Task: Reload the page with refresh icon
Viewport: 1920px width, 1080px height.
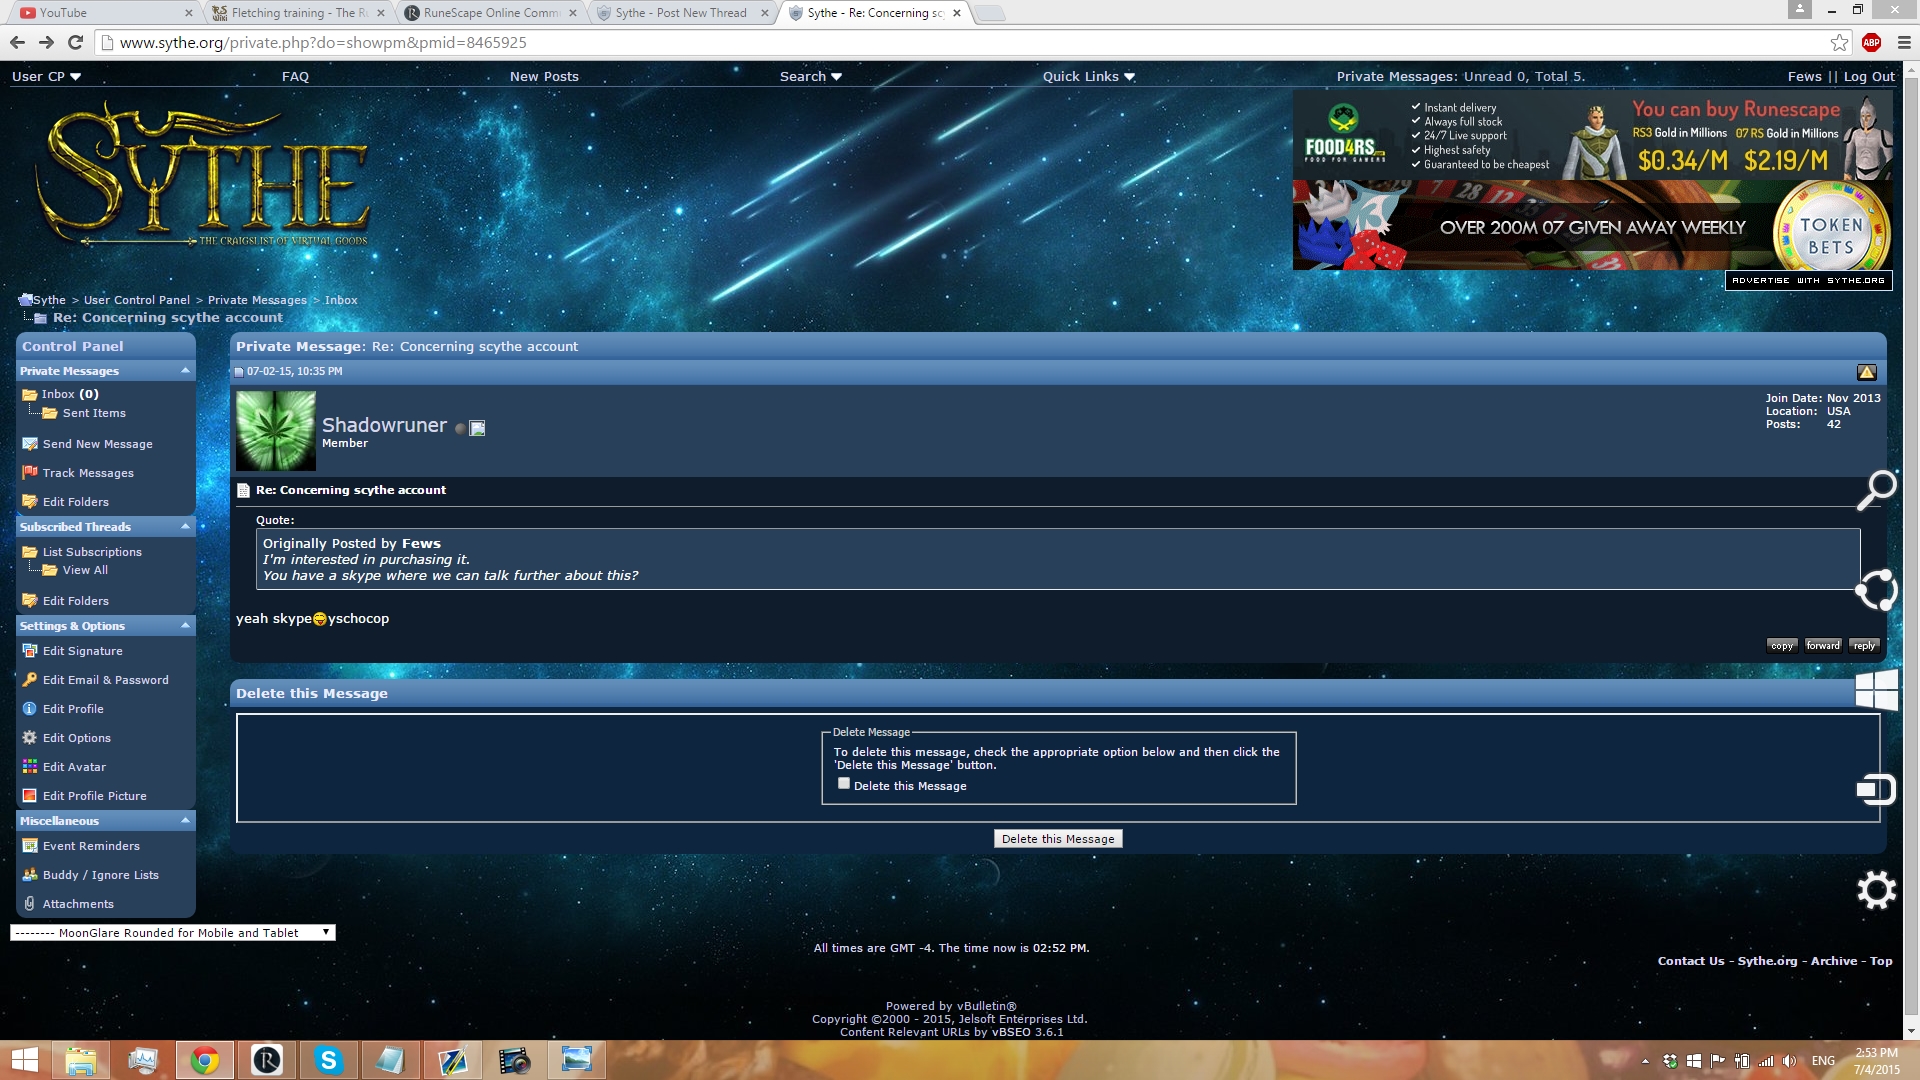Action: pos(75,42)
